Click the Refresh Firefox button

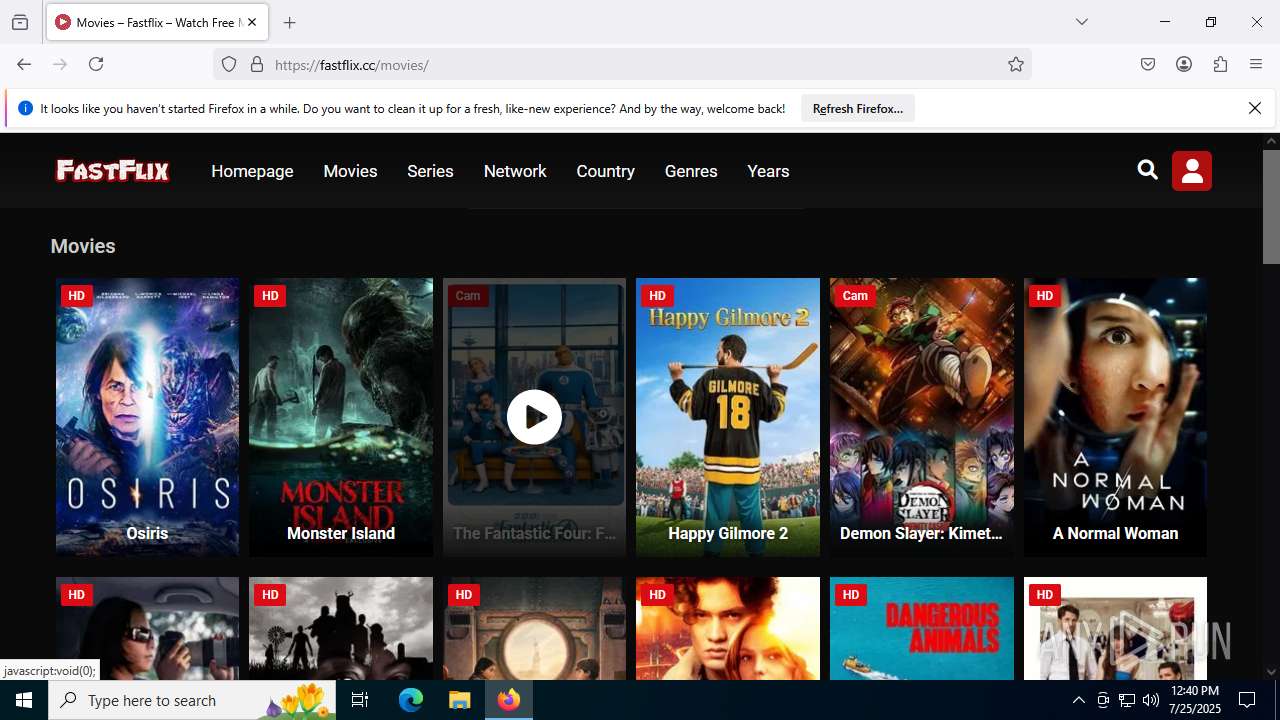point(858,108)
